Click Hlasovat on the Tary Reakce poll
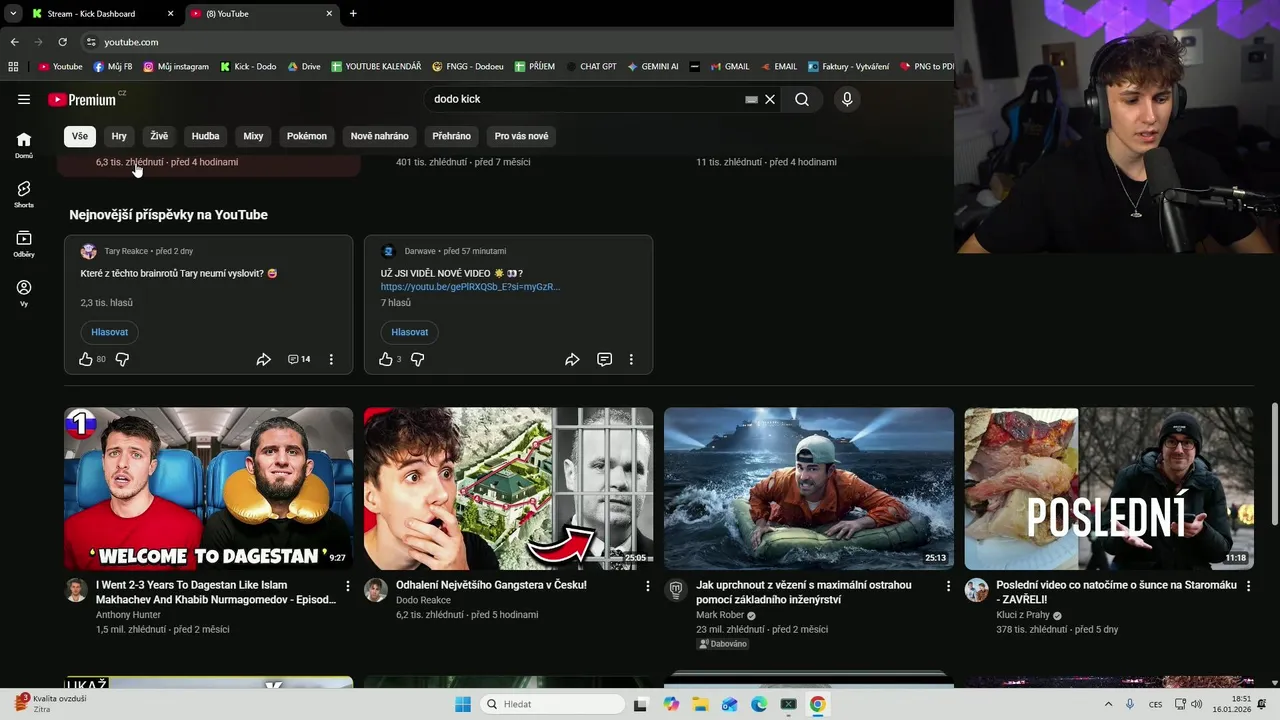 tap(110, 332)
